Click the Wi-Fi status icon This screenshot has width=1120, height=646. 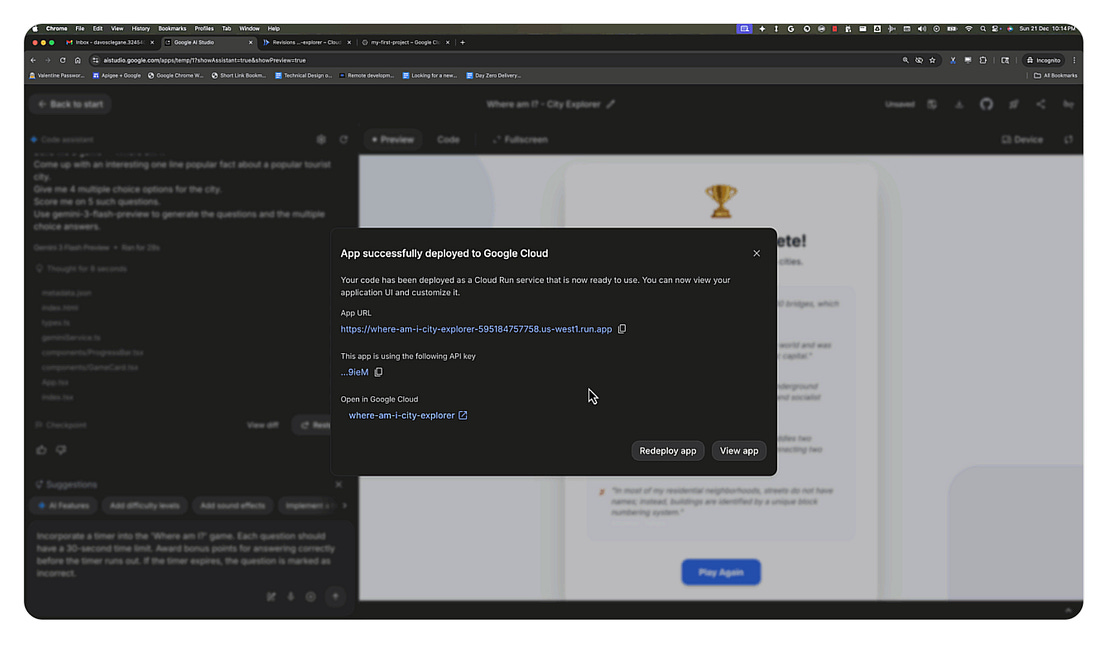click(x=968, y=29)
